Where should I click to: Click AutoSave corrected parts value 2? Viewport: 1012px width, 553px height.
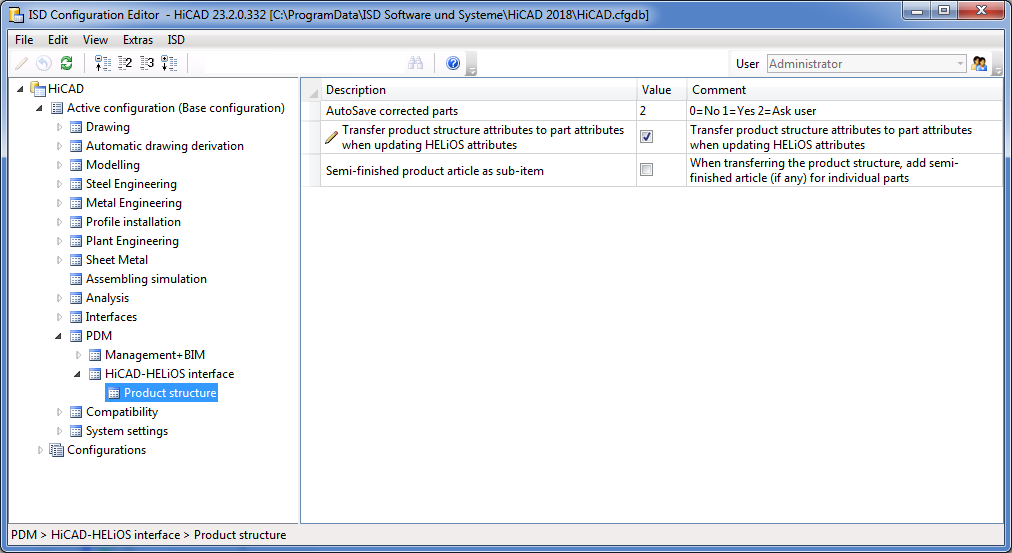(x=661, y=111)
